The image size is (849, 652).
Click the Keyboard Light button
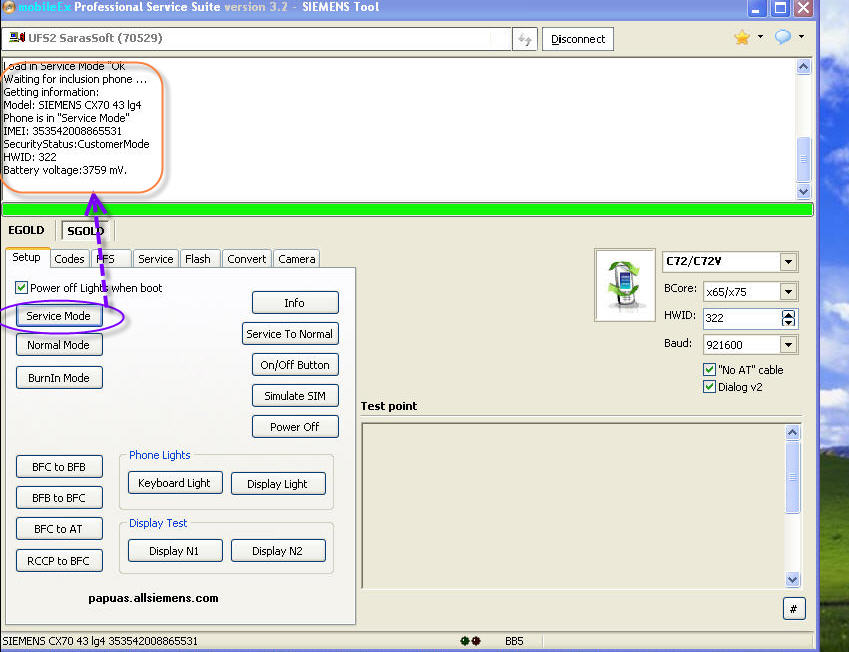[175, 483]
